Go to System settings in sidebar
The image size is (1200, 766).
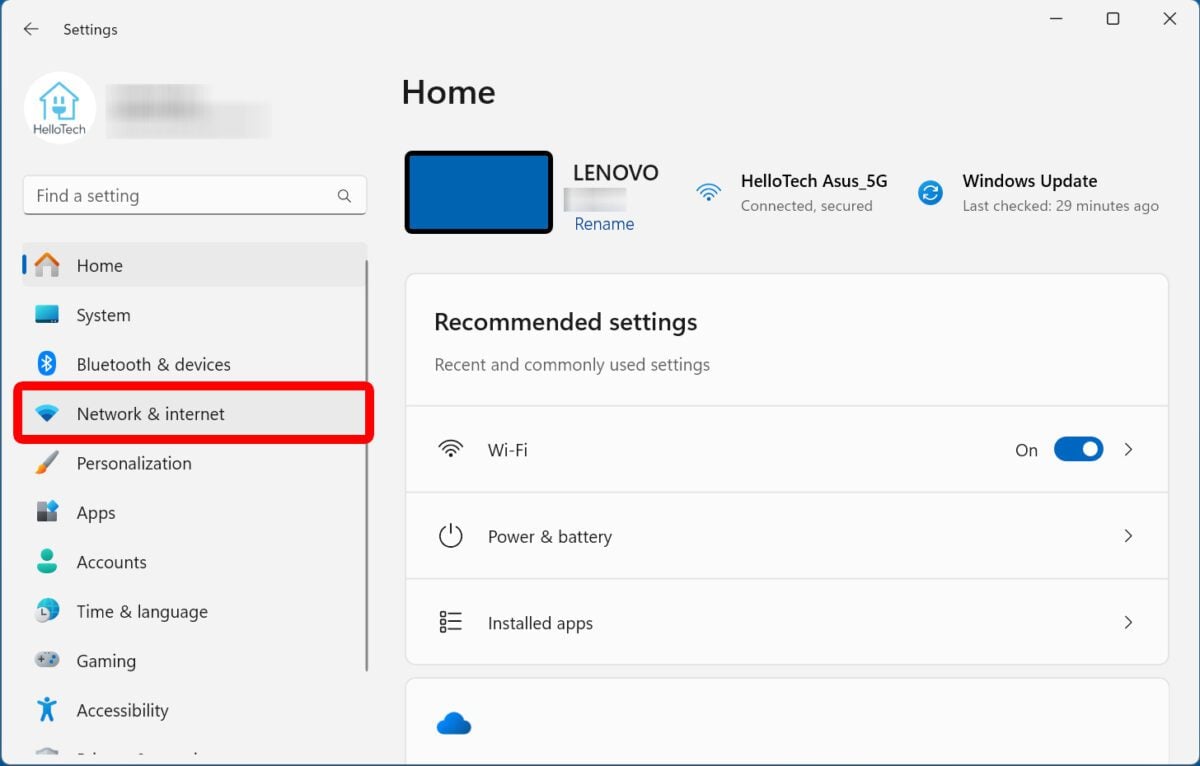pos(103,315)
